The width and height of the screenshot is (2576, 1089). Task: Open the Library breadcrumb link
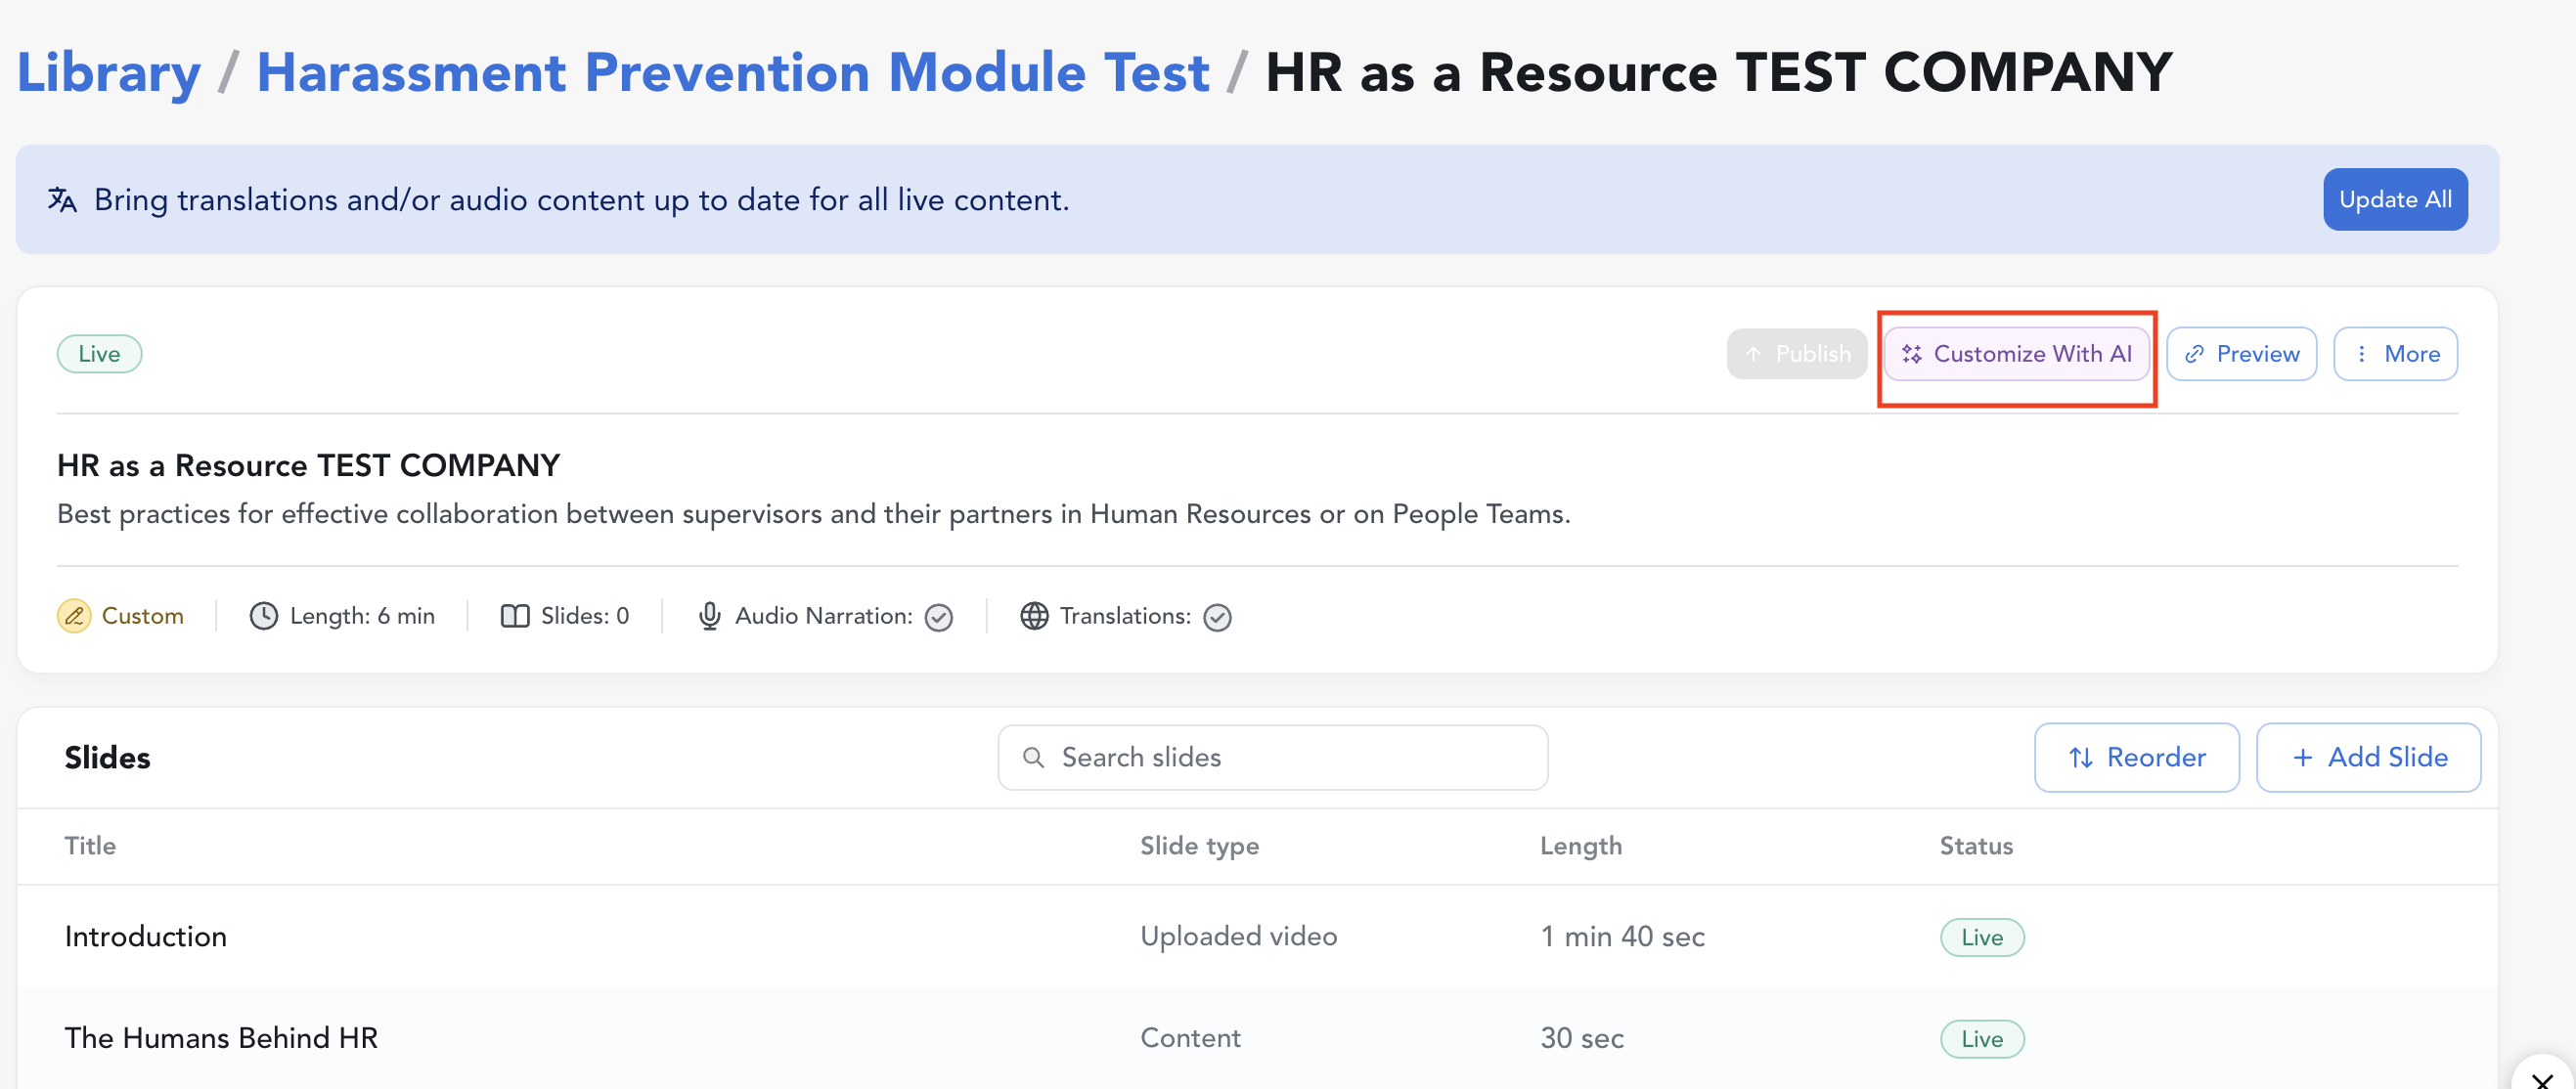pyautogui.click(x=108, y=73)
